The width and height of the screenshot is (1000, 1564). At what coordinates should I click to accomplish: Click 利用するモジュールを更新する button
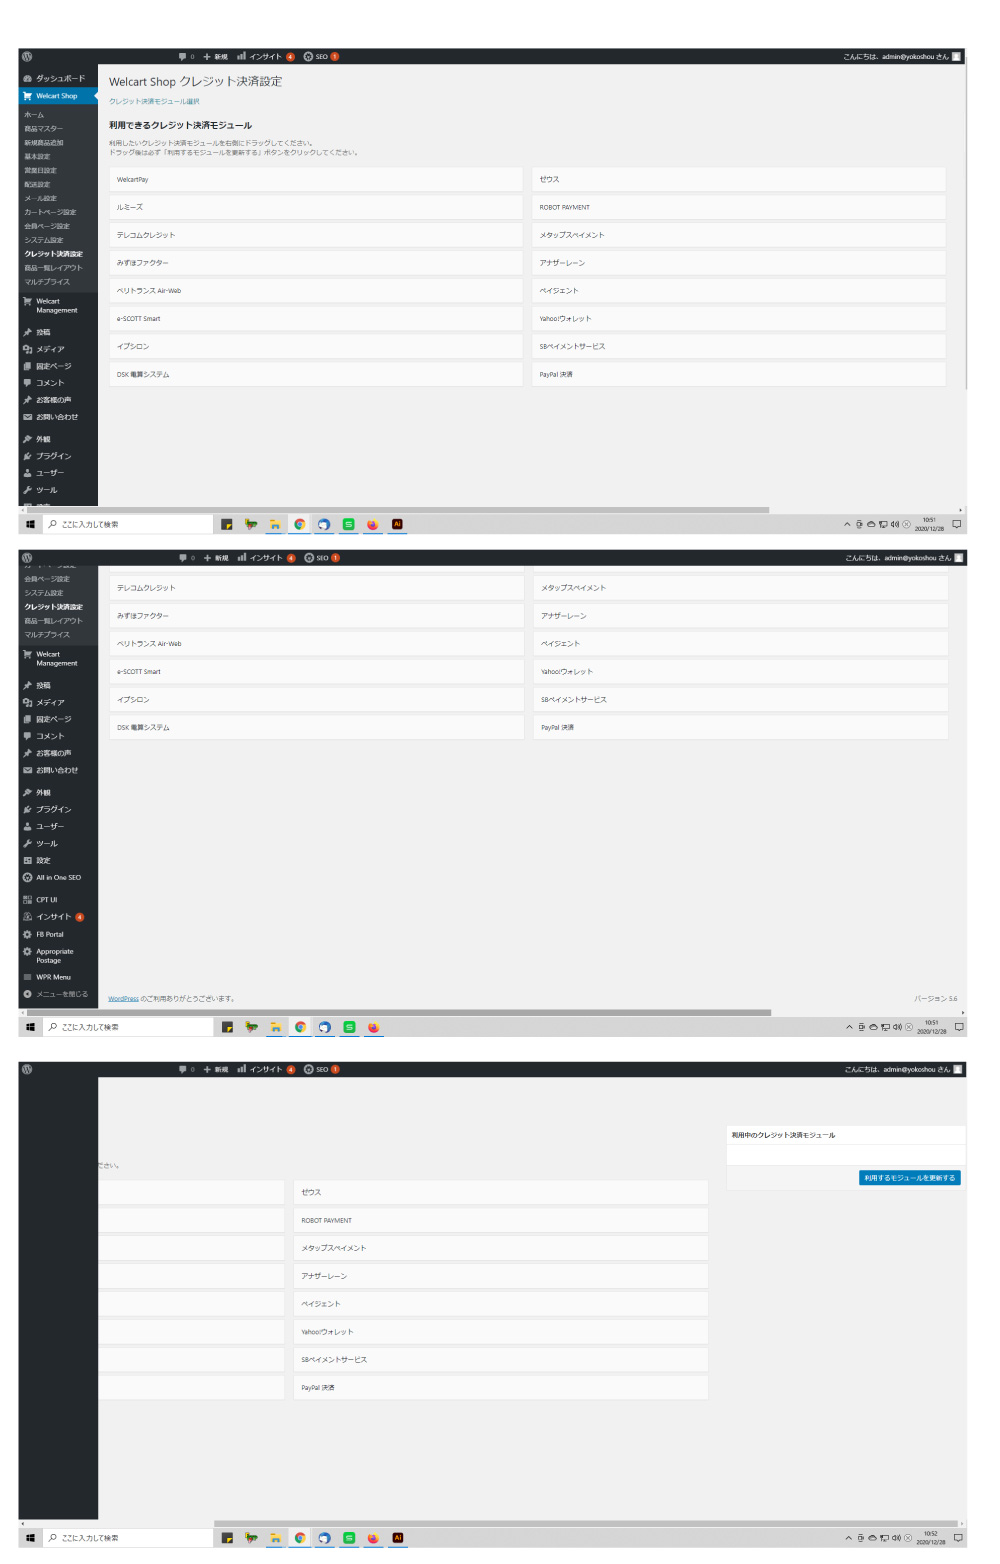click(x=910, y=1178)
